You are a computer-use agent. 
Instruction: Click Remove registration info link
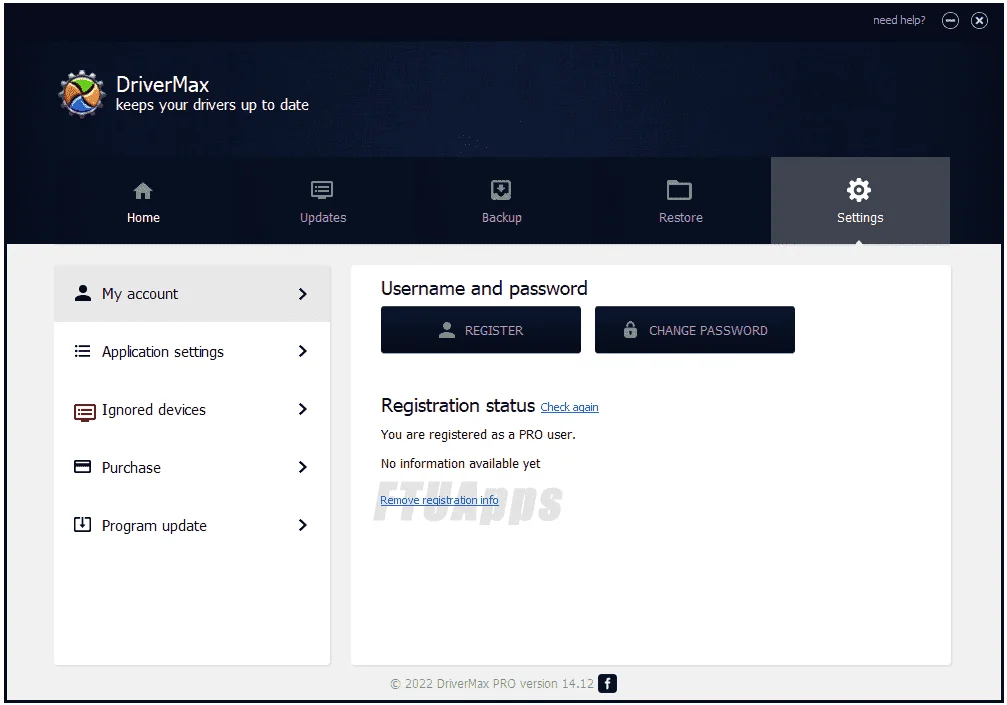click(439, 500)
